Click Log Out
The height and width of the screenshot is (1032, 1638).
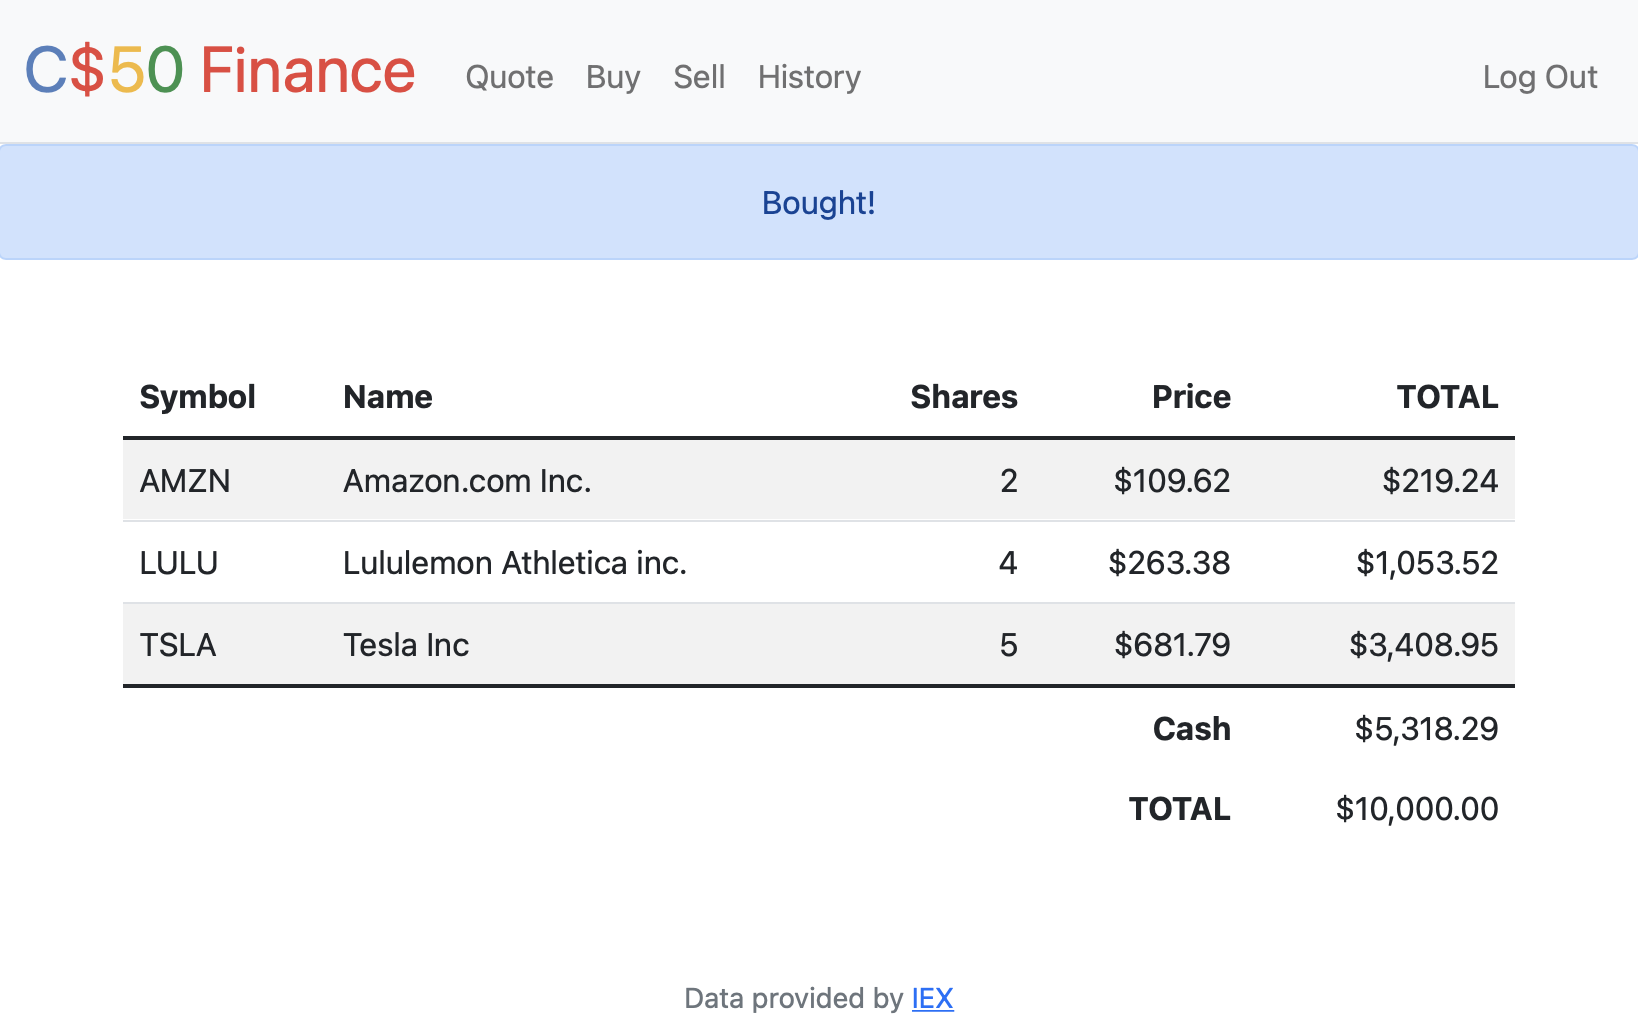point(1540,77)
